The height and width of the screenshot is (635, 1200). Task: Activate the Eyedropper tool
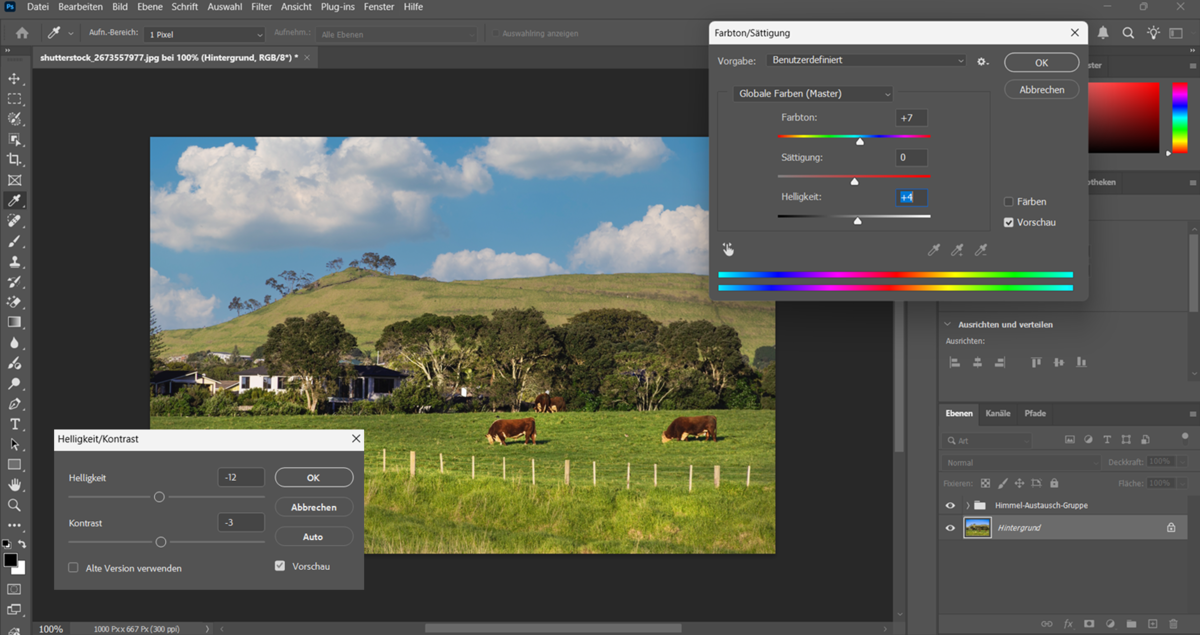tap(14, 200)
